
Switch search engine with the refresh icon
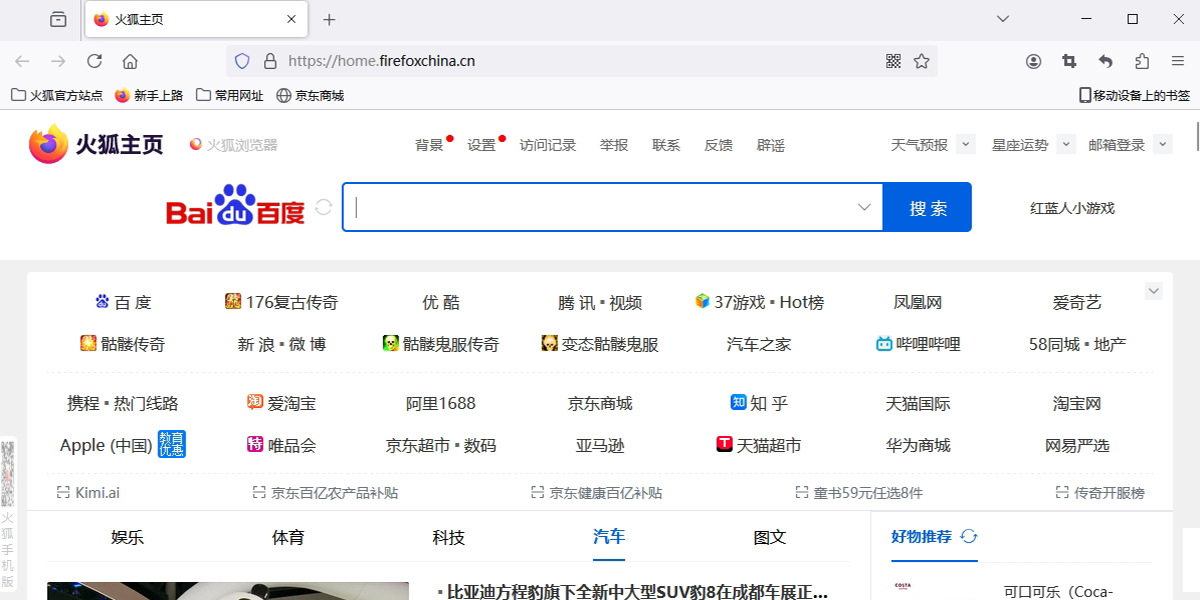[x=323, y=207]
